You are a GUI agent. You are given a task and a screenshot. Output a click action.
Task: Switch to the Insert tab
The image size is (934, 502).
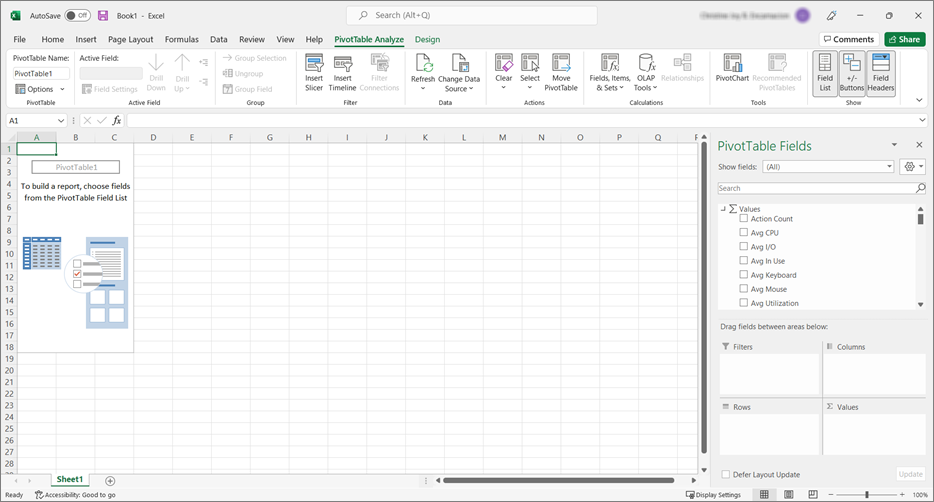pyautogui.click(x=86, y=39)
